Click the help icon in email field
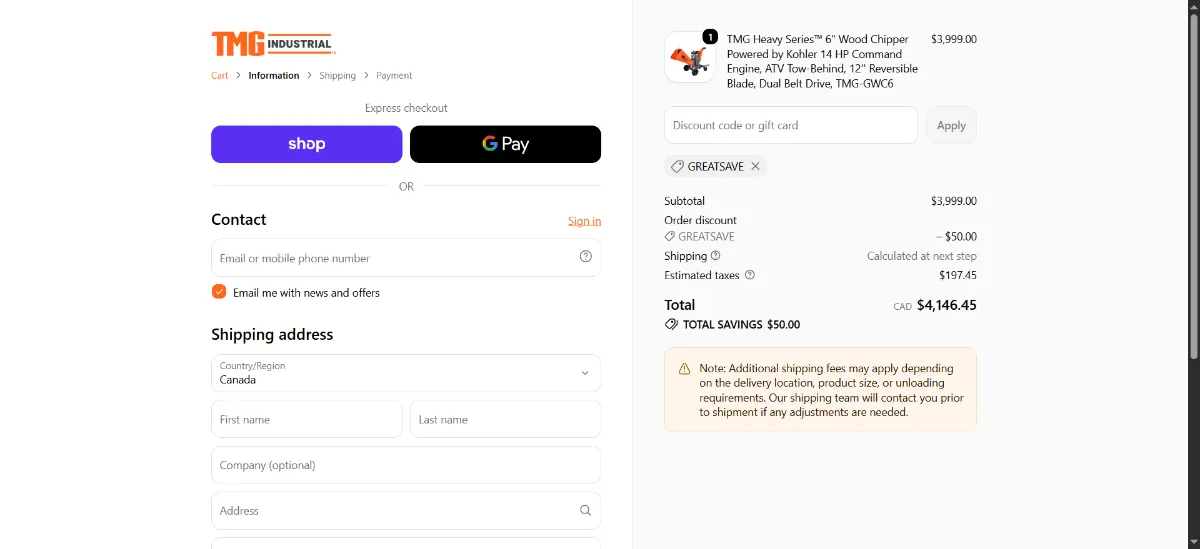This screenshot has height=549, width=1200. pyautogui.click(x=586, y=257)
